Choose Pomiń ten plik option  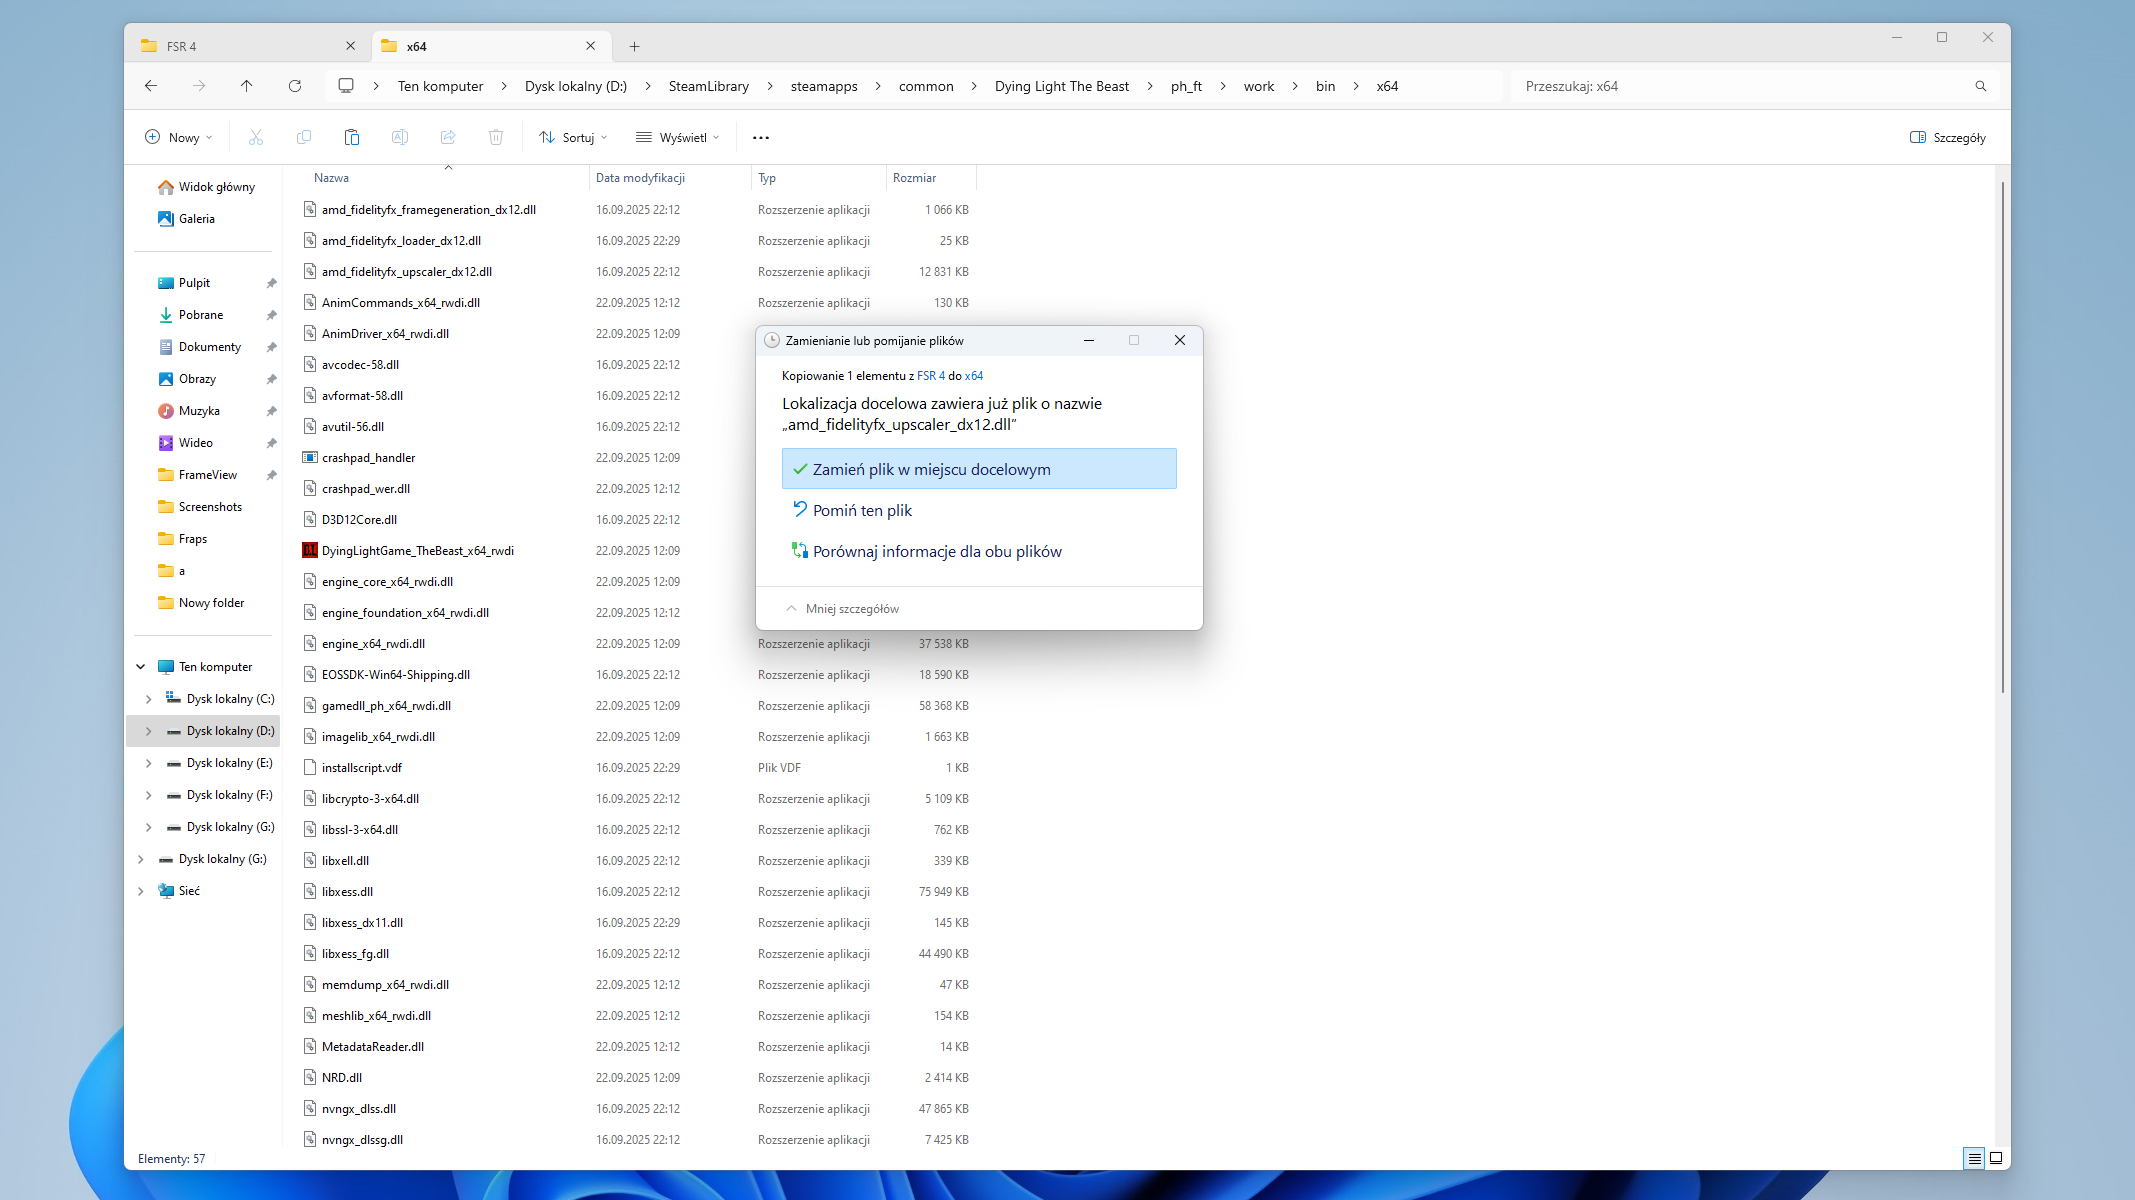click(979, 510)
